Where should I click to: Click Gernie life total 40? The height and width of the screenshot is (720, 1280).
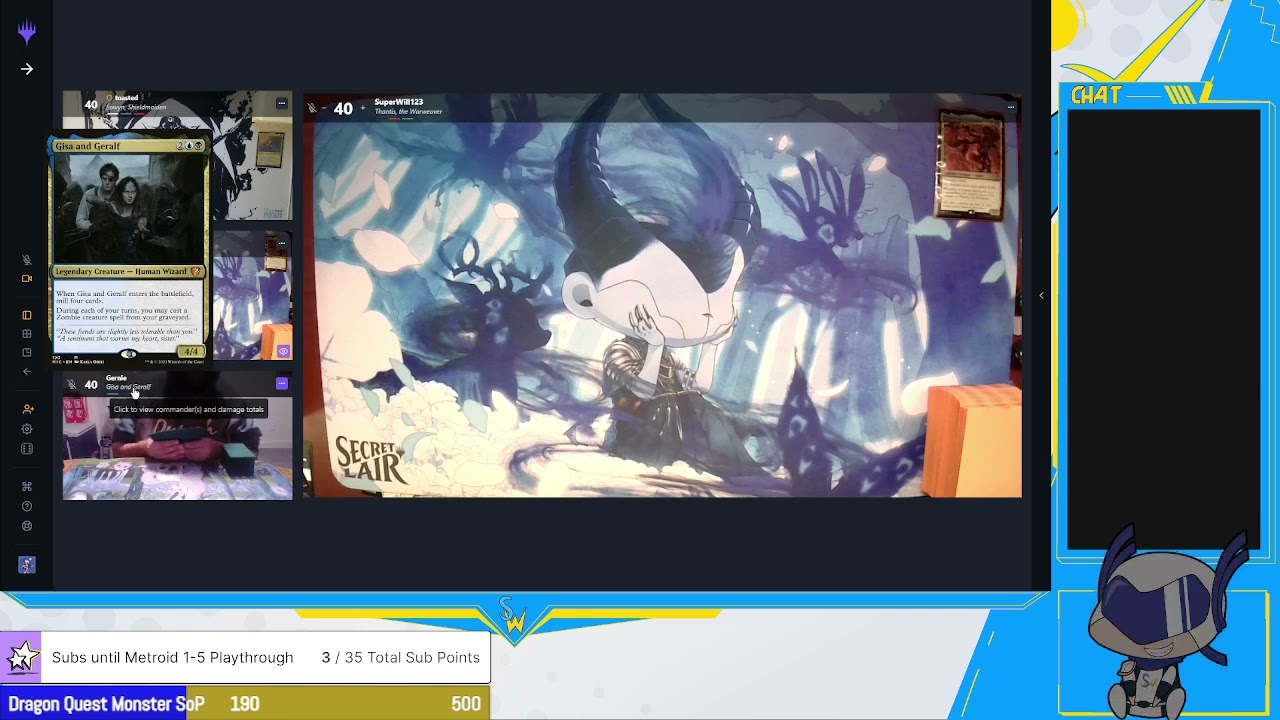point(91,385)
